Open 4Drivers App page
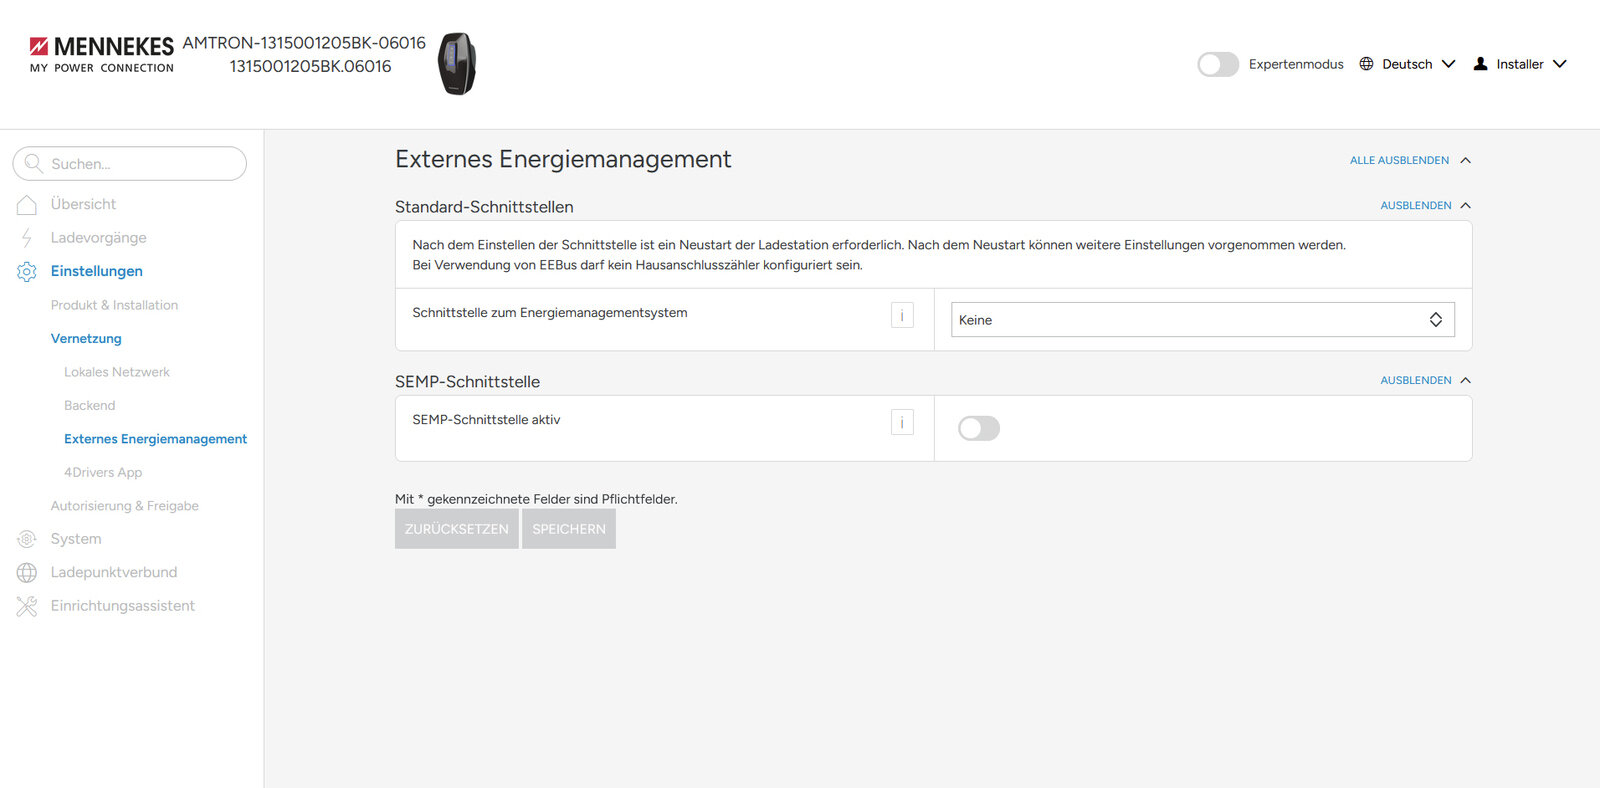The image size is (1600, 788). (x=103, y=472)
